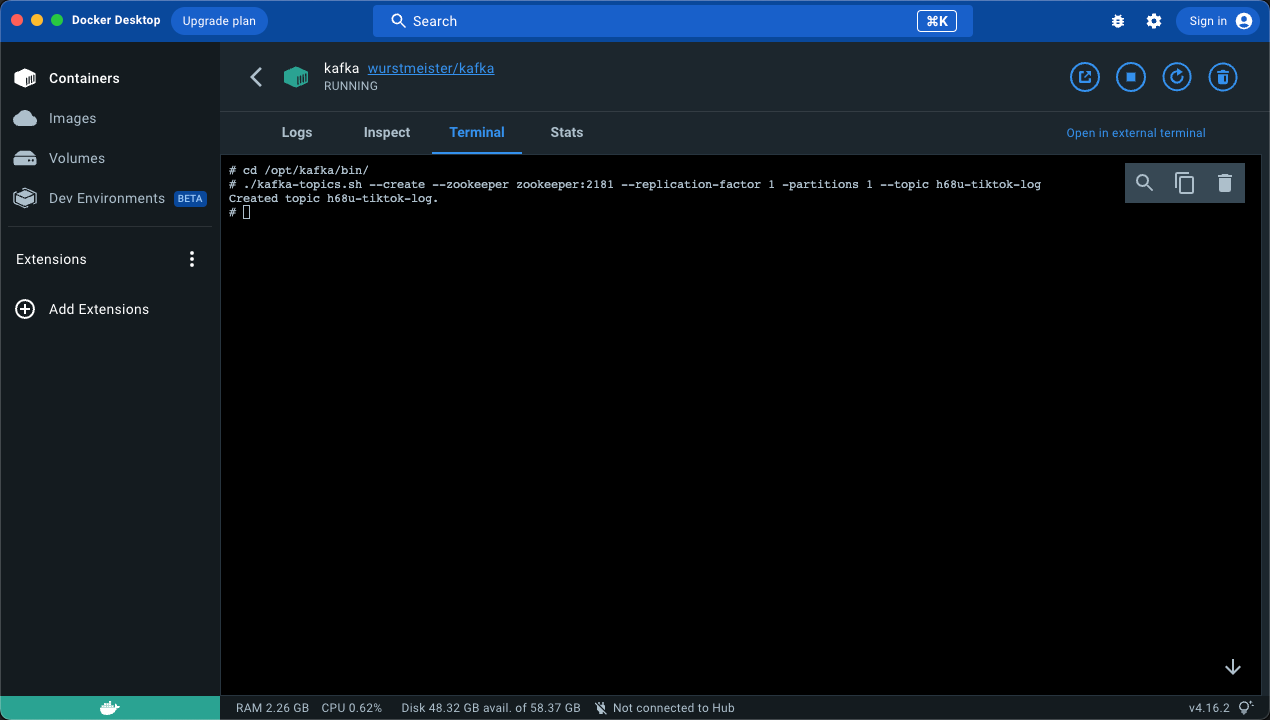1270x720 pixels.
Task: Open kafka container in browser icon
Action: (1085, 77)
